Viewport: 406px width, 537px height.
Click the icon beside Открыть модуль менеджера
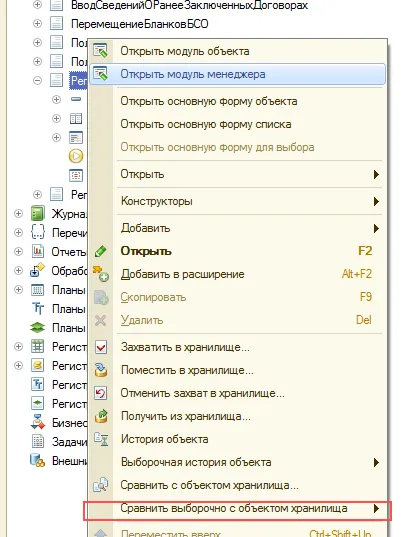click(101, 73)
